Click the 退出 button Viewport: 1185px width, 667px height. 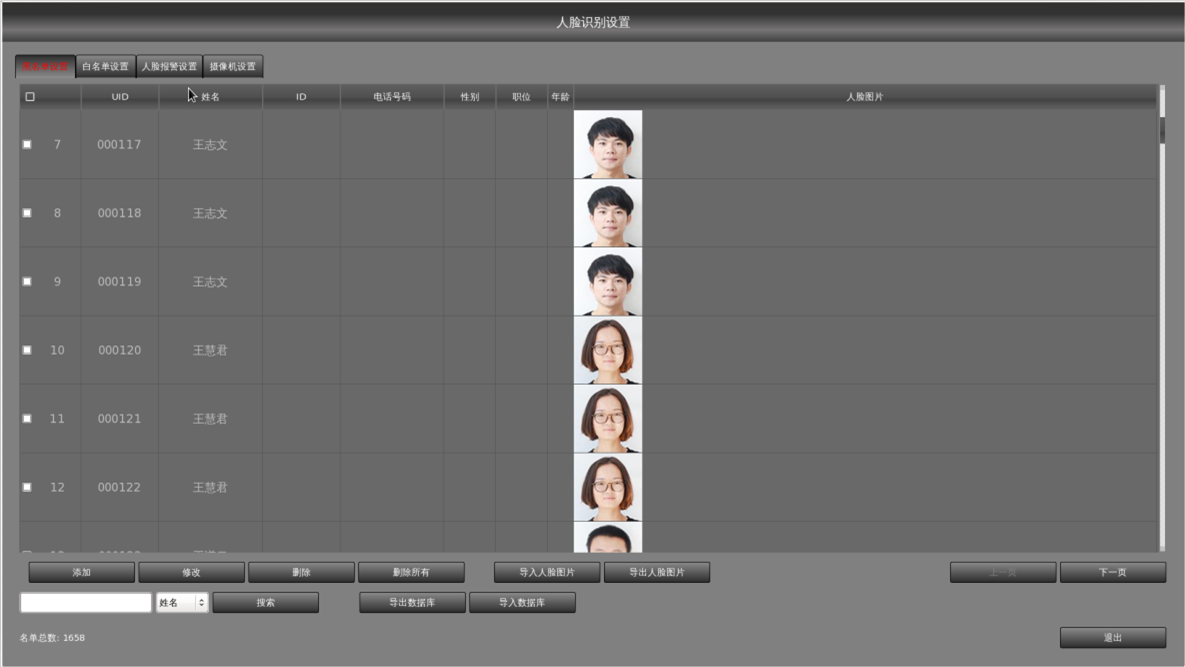[1112, 638]
